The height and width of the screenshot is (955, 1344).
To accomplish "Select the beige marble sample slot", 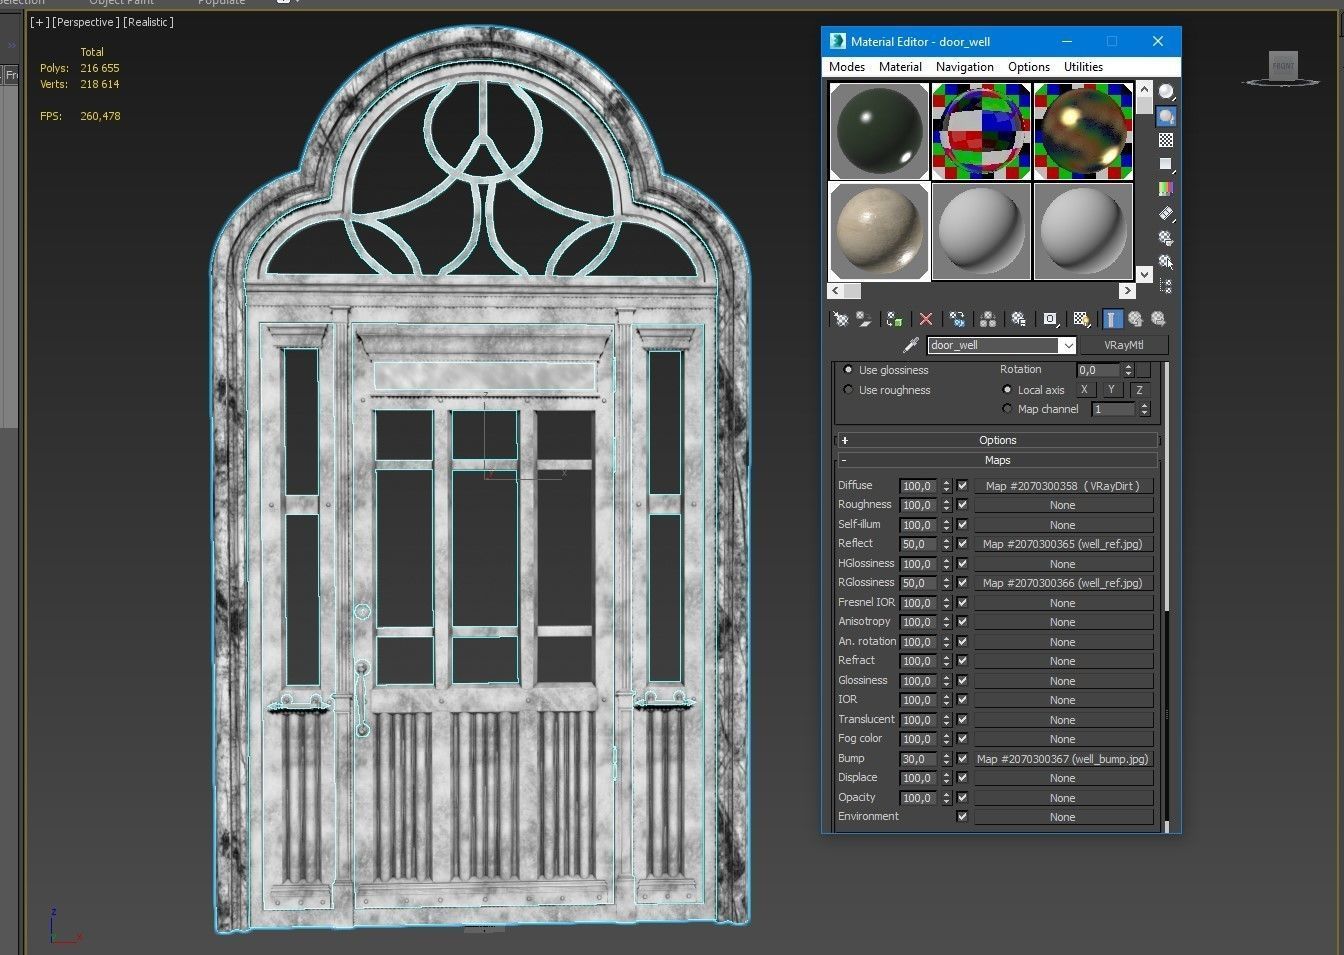I will click(880, 231).
